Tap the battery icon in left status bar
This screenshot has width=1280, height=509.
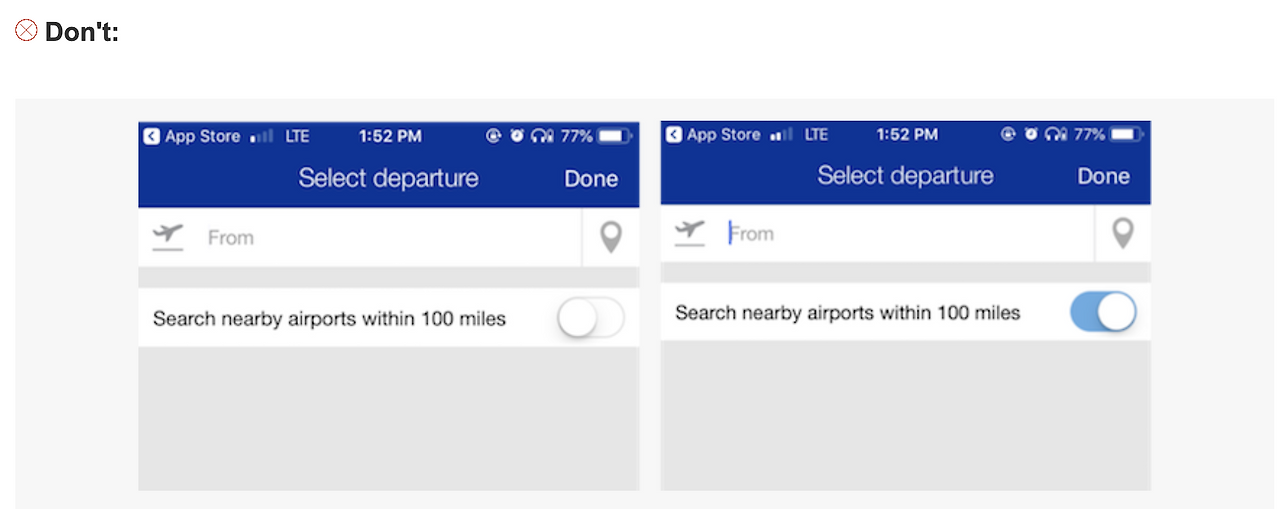point(614,136)
